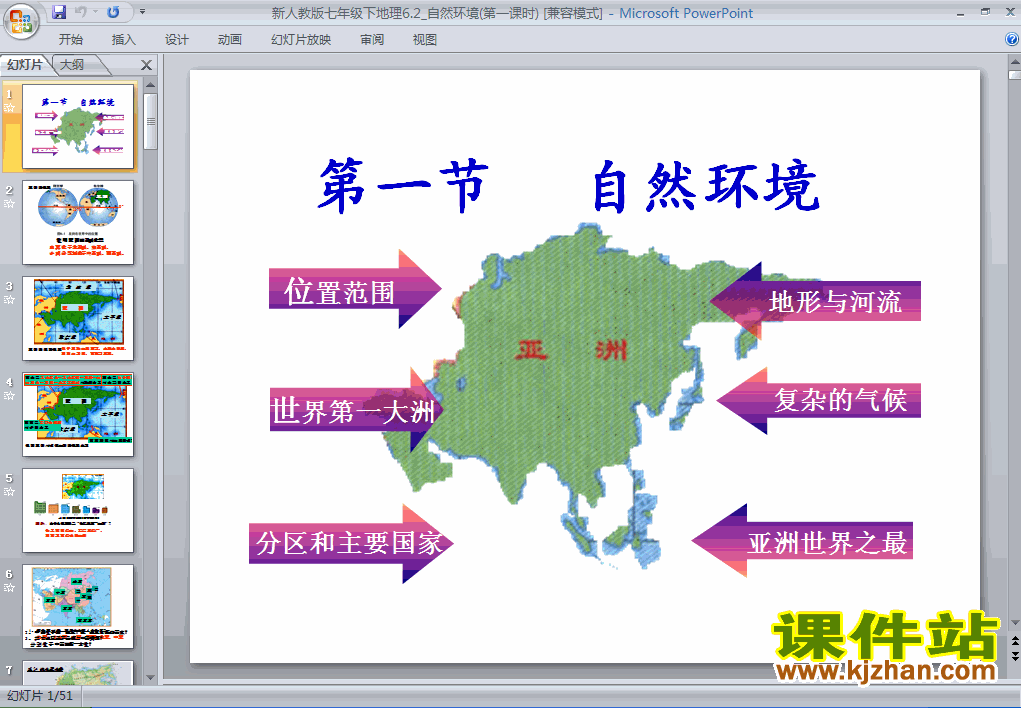This screenshot has height=708, width=1021.
Task: Click the Office button orb
Action: (21, 21)
